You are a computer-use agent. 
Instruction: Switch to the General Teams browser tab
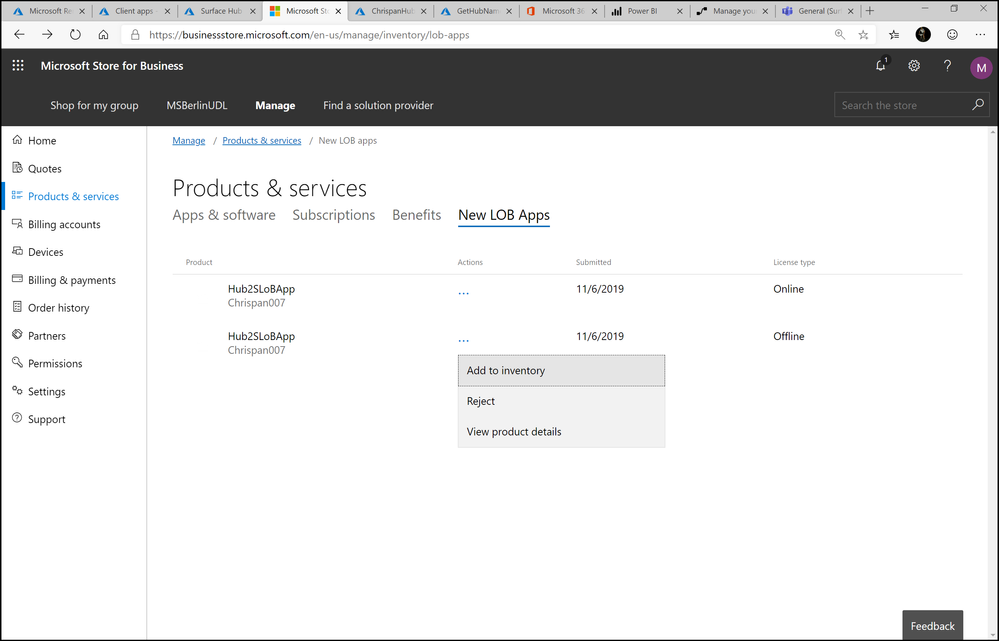click(x=818, y=11)
